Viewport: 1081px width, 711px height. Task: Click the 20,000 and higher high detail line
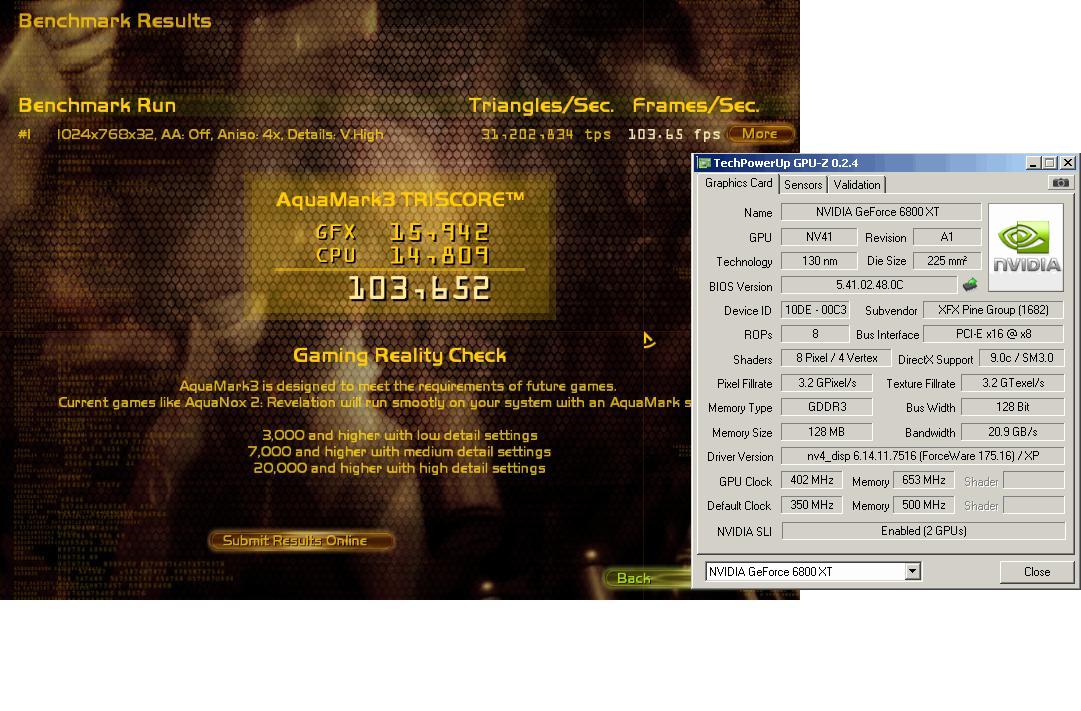pos(399,468)
